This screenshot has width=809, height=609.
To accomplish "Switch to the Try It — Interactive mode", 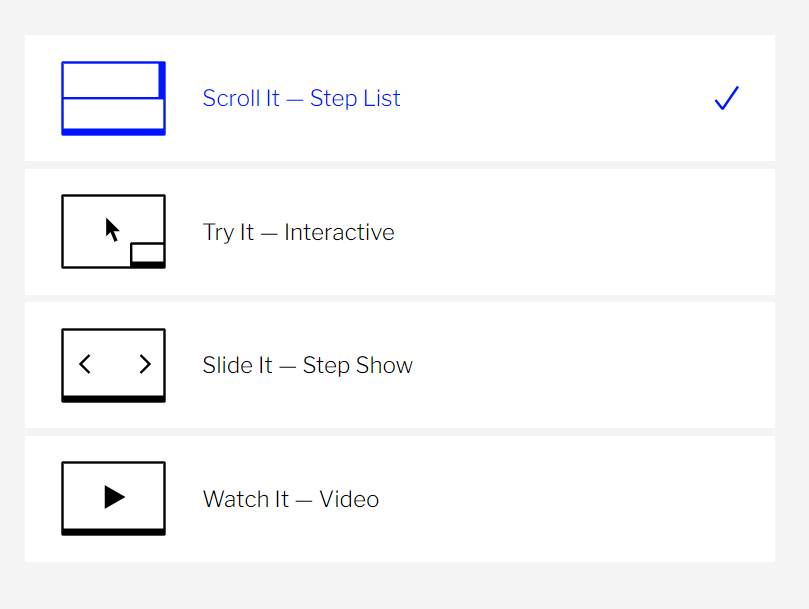I will click(x=400, y=231).
